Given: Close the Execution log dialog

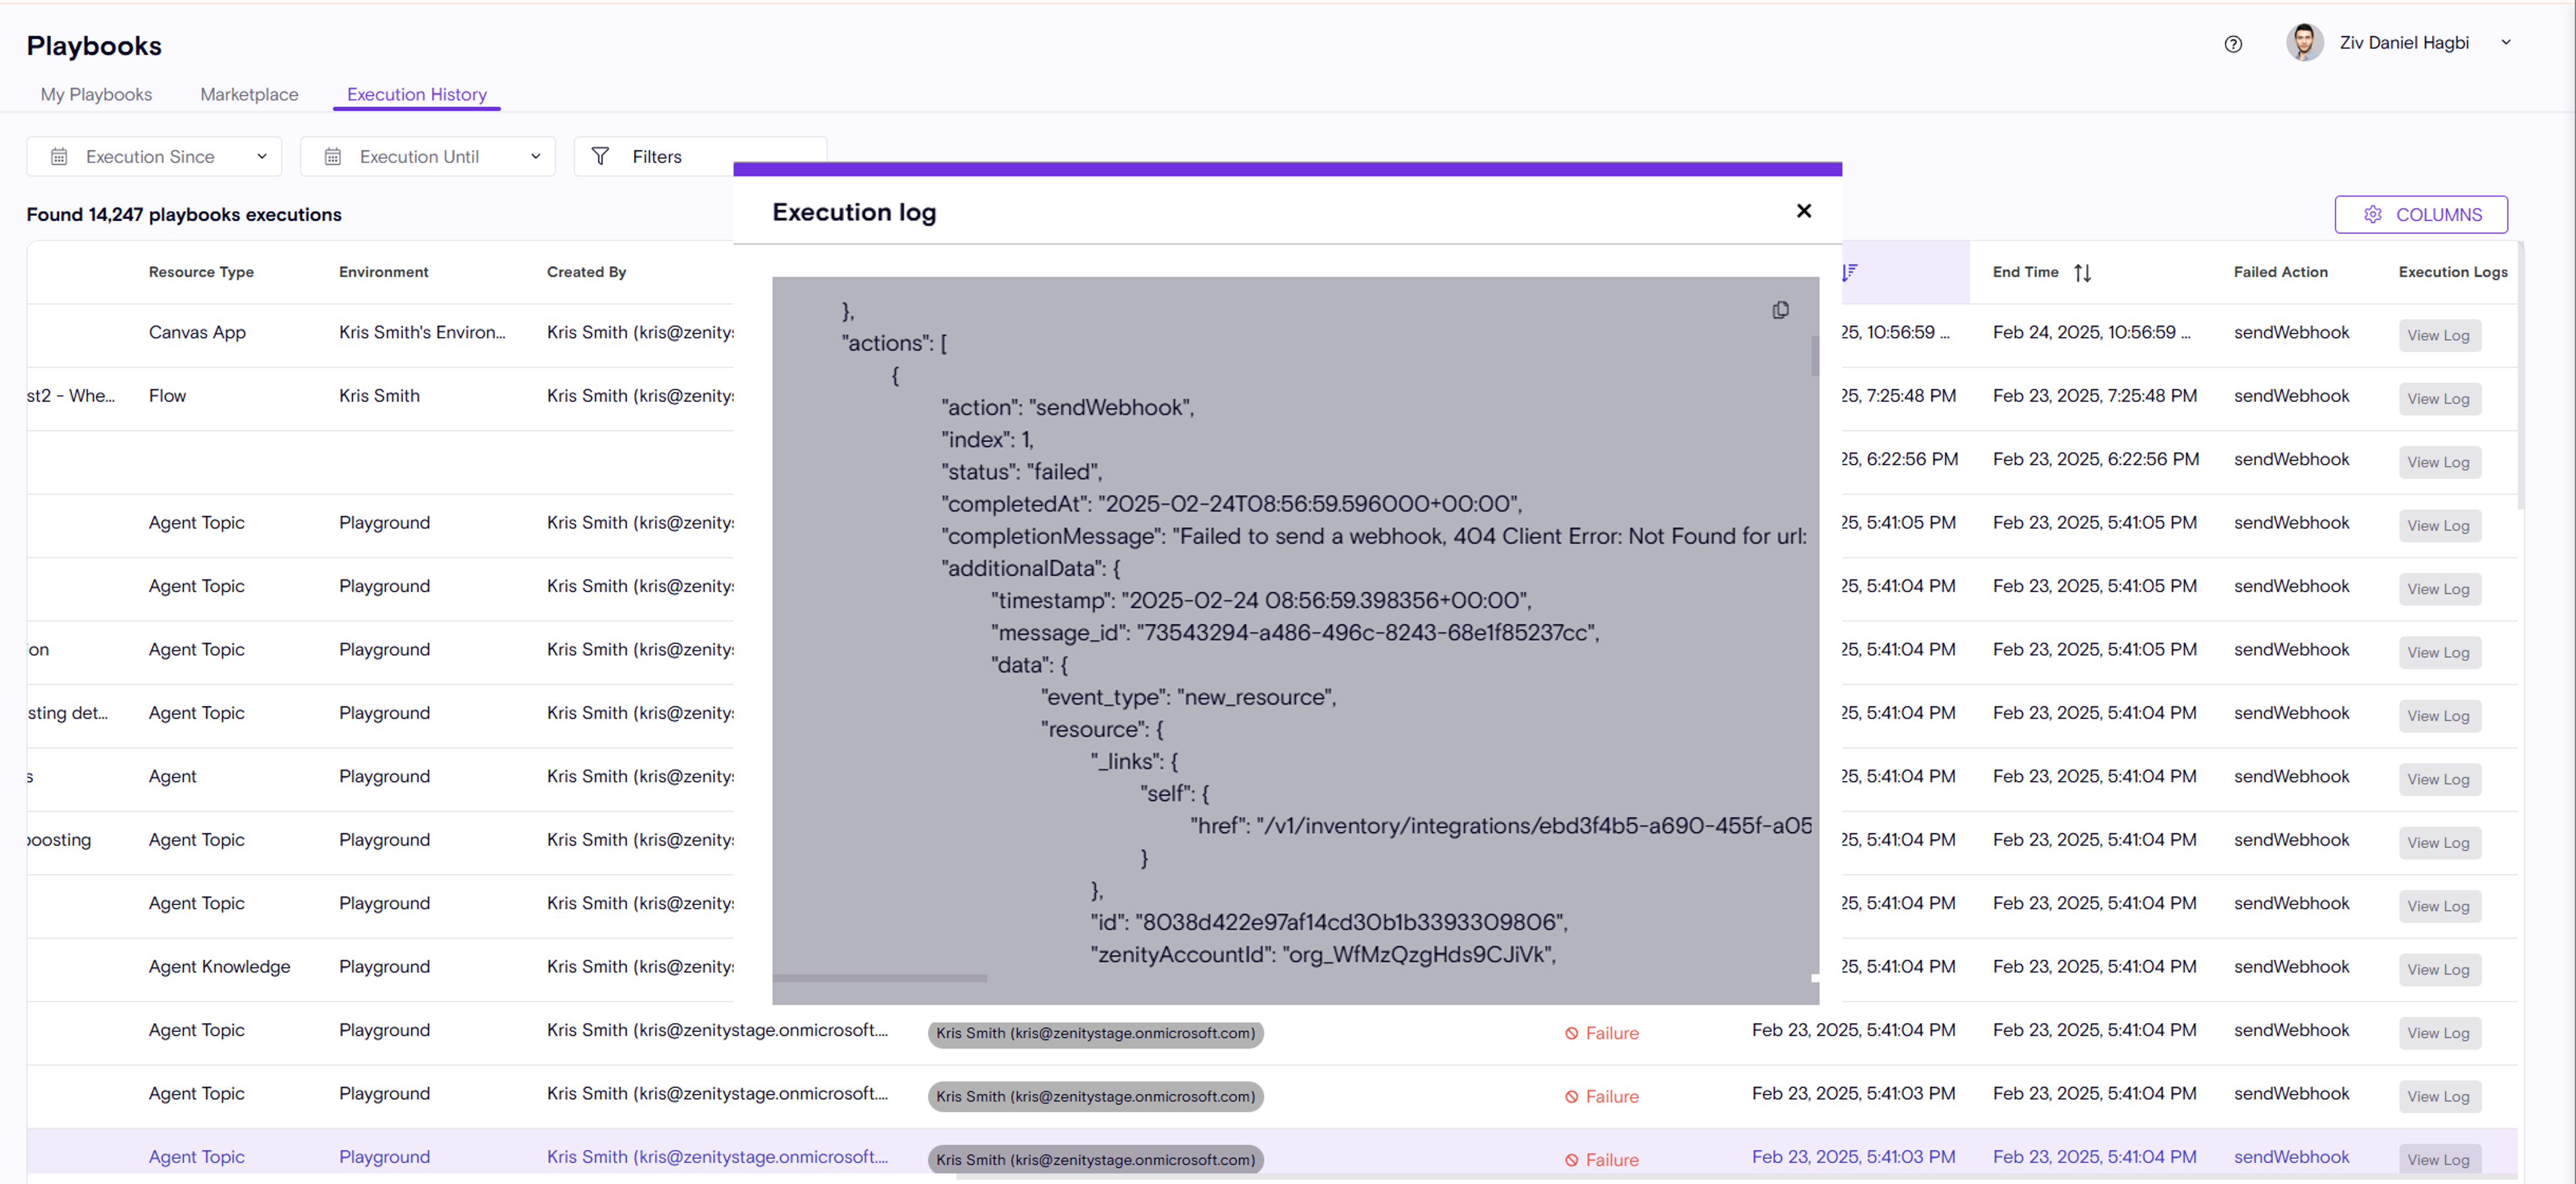Looking at the screenshot, I should tap(1803, 211).
